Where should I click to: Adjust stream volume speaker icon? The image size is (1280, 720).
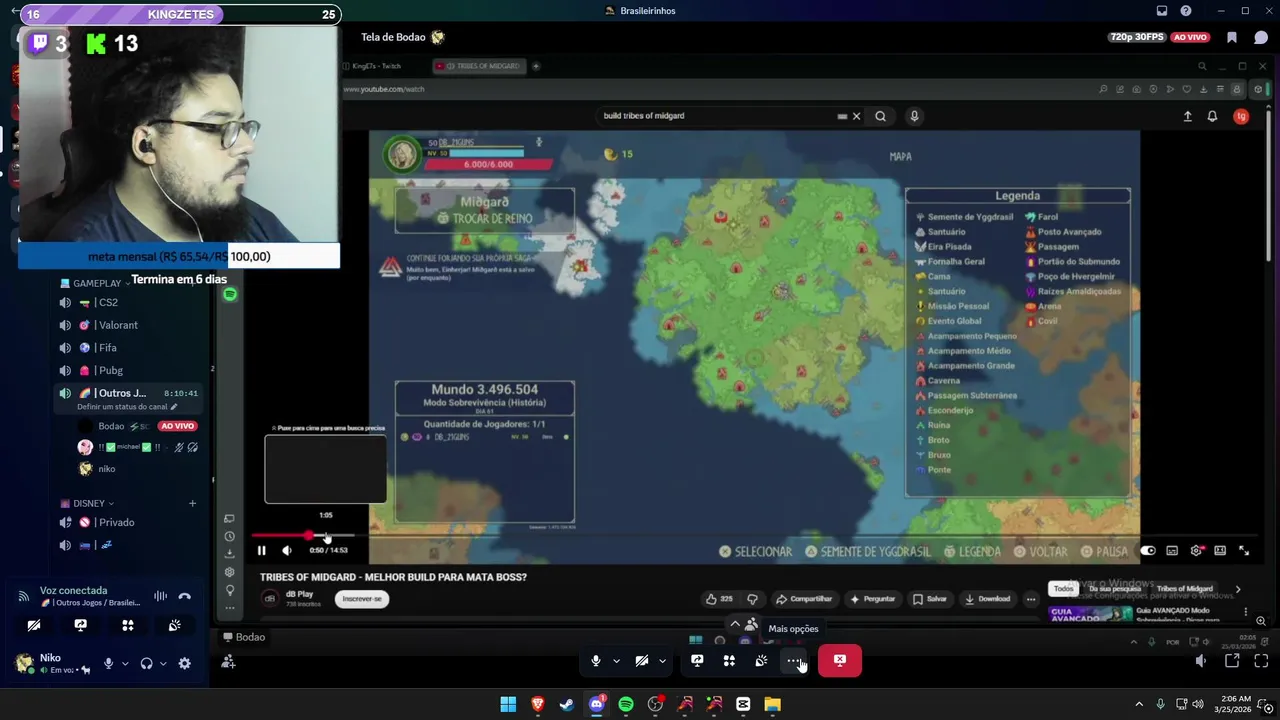(x=1201, y=661)
